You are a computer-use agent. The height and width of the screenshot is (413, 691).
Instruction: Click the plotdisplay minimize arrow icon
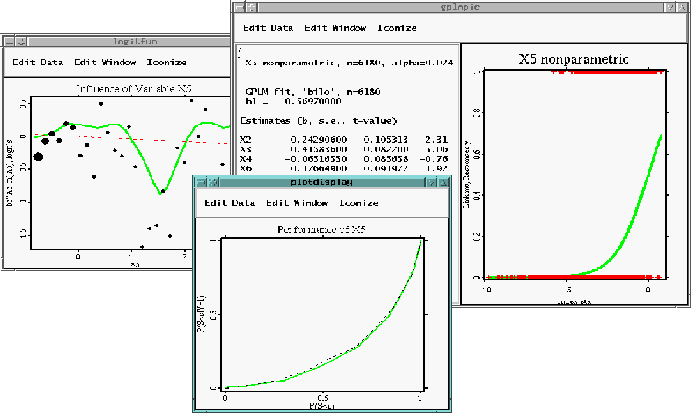click(431, 182)
